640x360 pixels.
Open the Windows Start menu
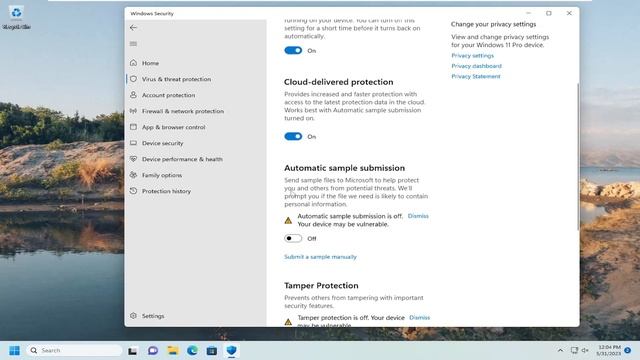(x=14, y=351)
